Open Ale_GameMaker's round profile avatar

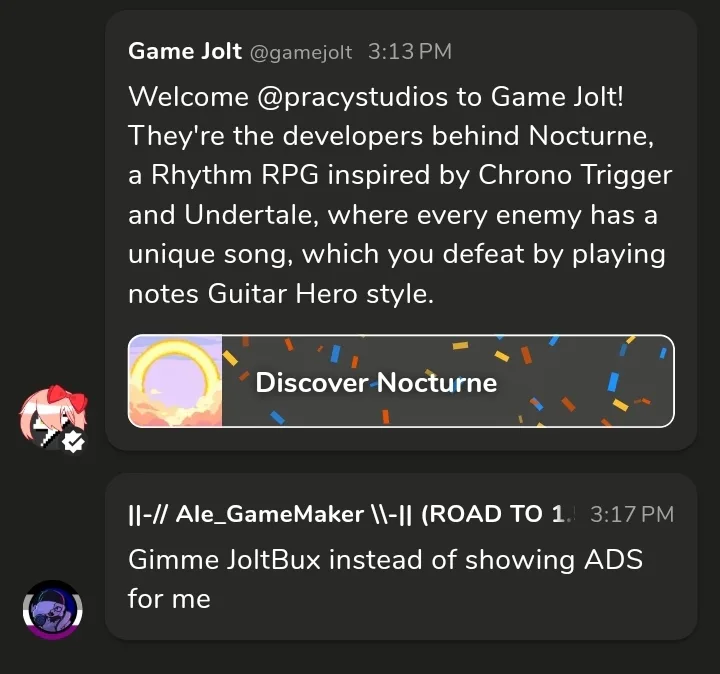click(53, 610)
